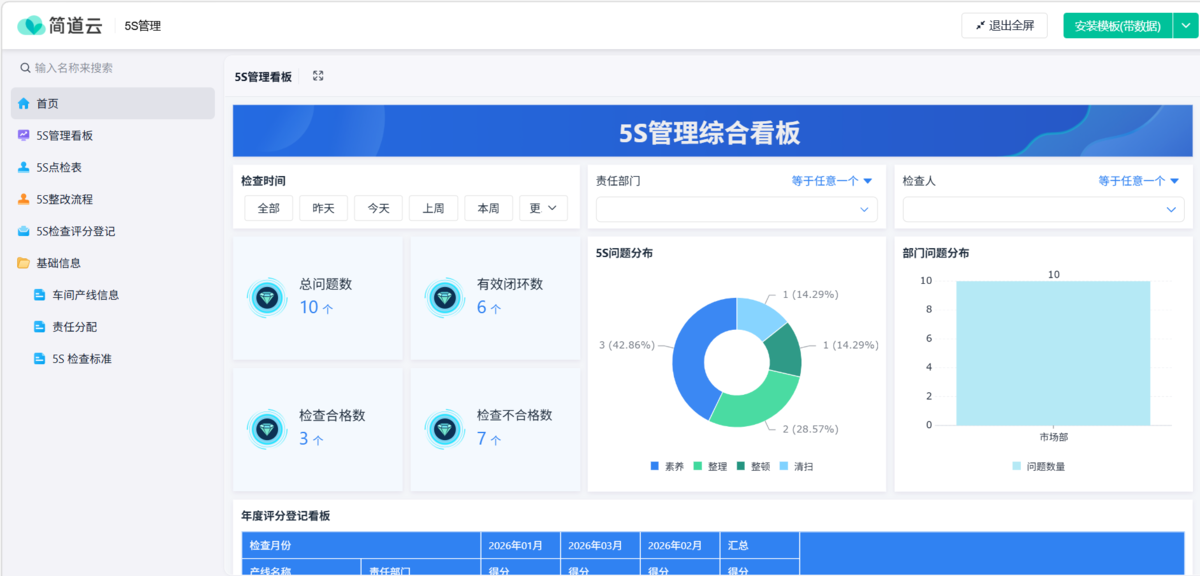Screen dimensions: 1200x576
Task: Open 责任部门 等于任意一个 condition dropdown
Action: tap(832, 181)
